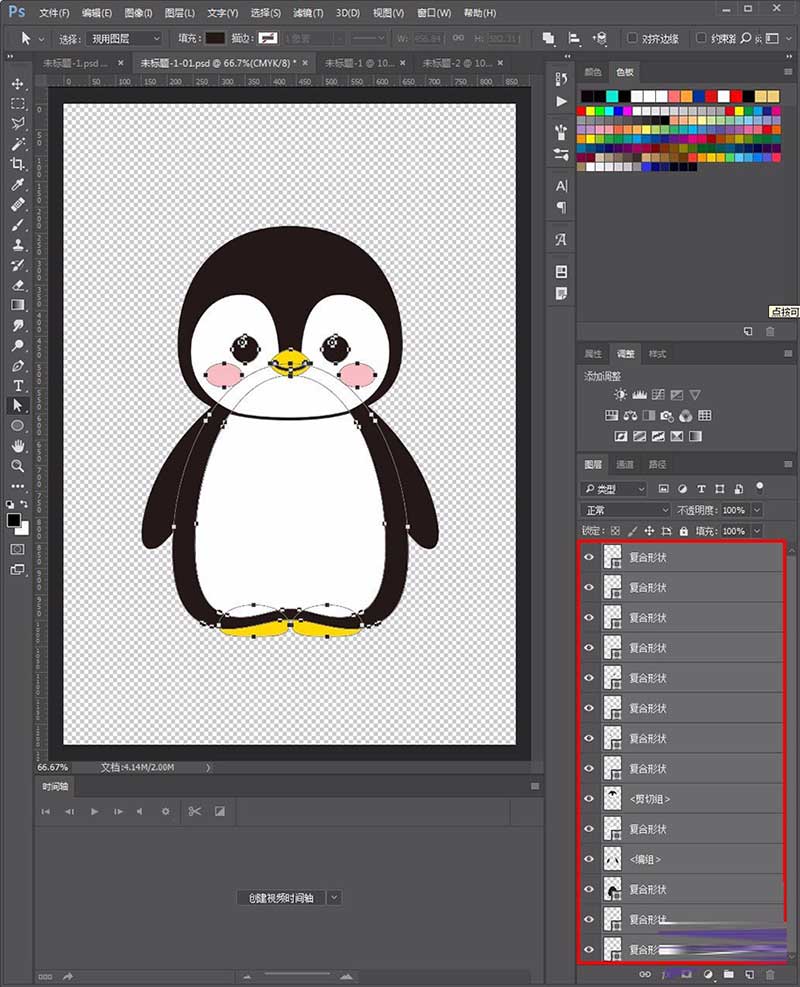800x987 pixels.
Task: Select the Move tool
Action: (18, 84)
